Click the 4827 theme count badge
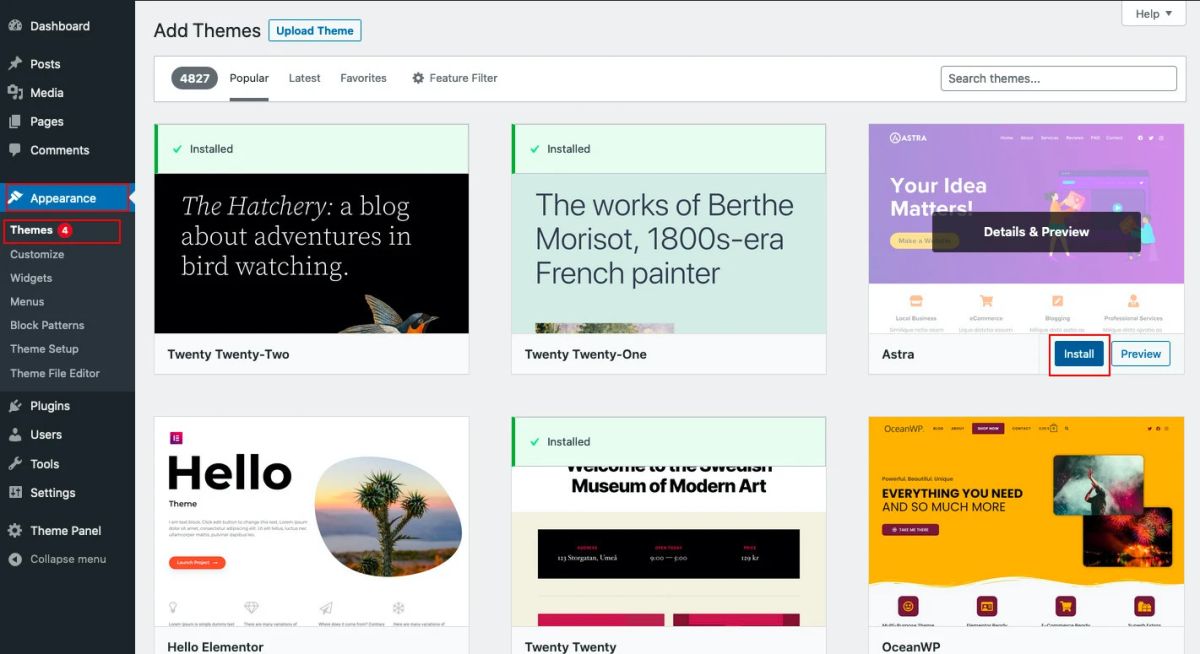Image resolution: width=1200 pixels, height=654 pixels. tap(196, 78)
